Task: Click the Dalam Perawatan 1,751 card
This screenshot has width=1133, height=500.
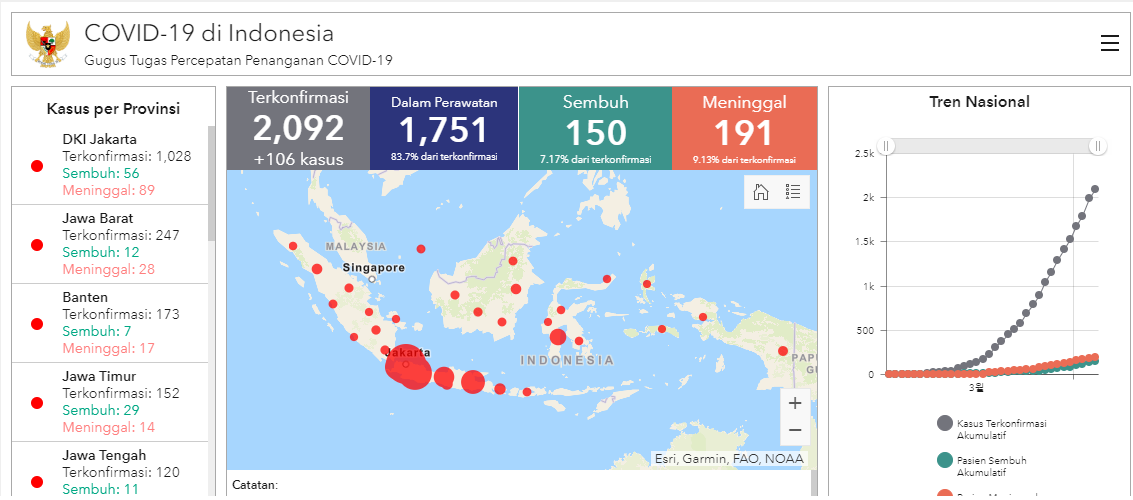Action: 444,129
